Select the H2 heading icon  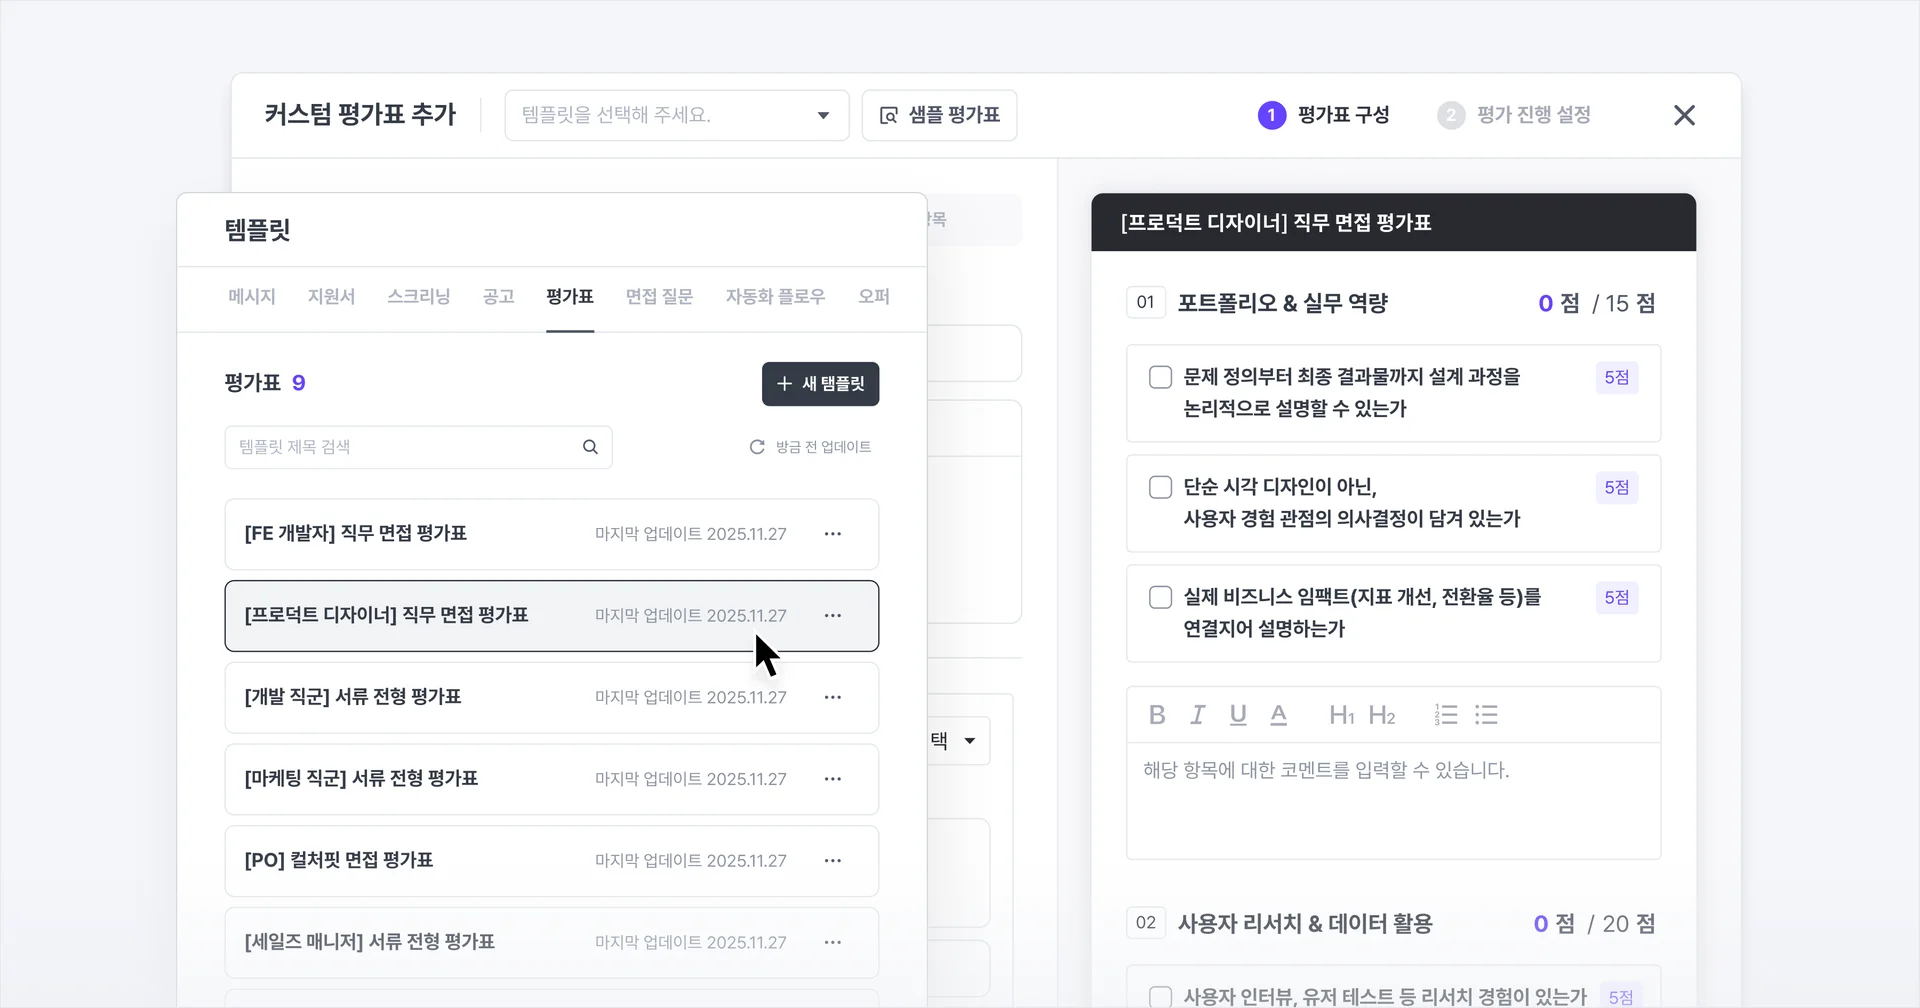point(1383,714)
